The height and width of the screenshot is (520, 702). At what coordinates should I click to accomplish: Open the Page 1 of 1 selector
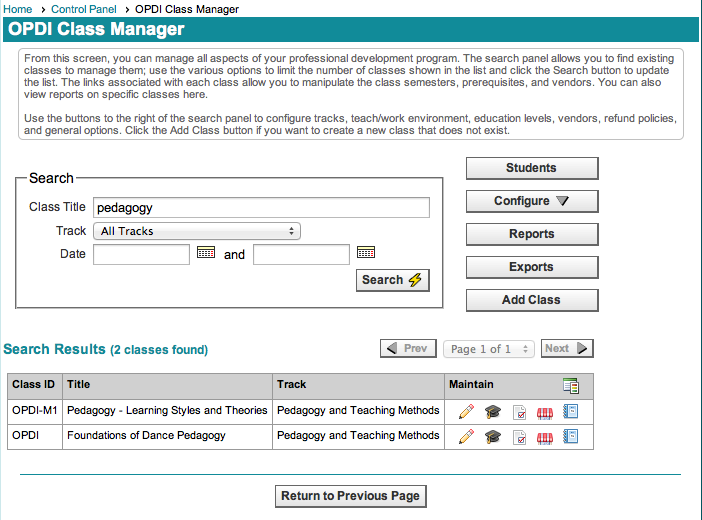(x=489, y=349)
